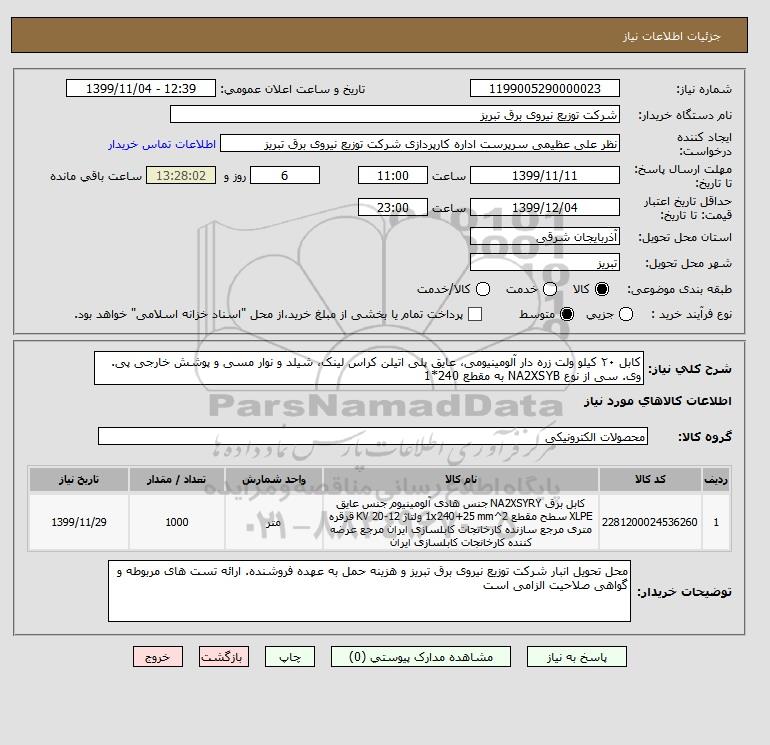Click the response deadline date field
The height and width of the screenshot is (745, 770).
click(x=545, y=175)
